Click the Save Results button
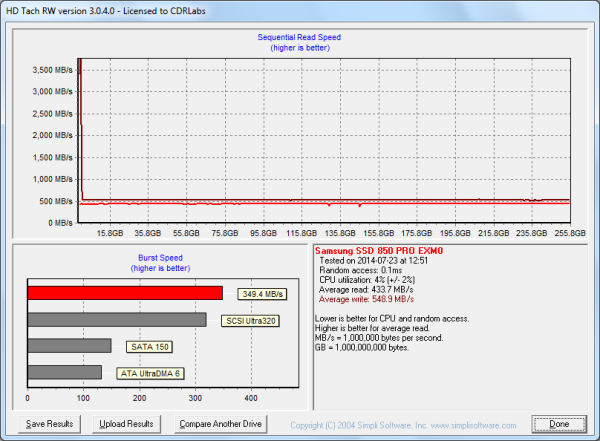 click(x=48, y=424)
